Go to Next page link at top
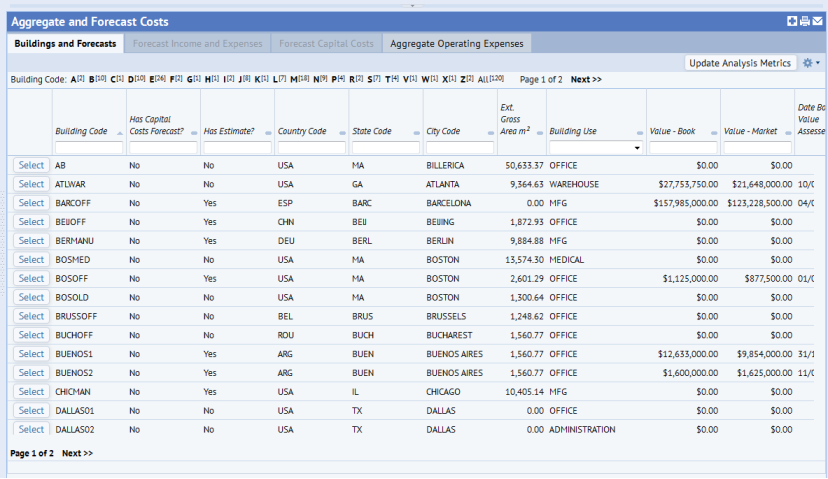828x479 pixels. click(586, 79)
